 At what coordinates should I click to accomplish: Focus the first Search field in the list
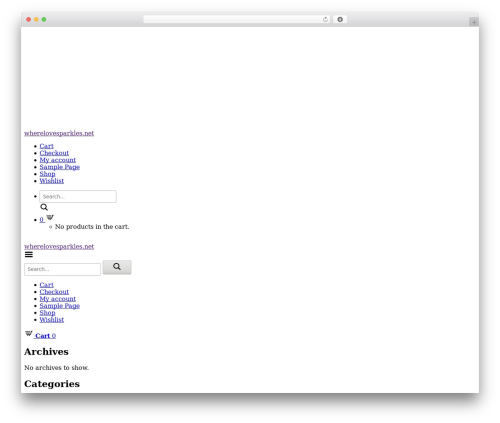pyautogui.click(x=78, y=196)
